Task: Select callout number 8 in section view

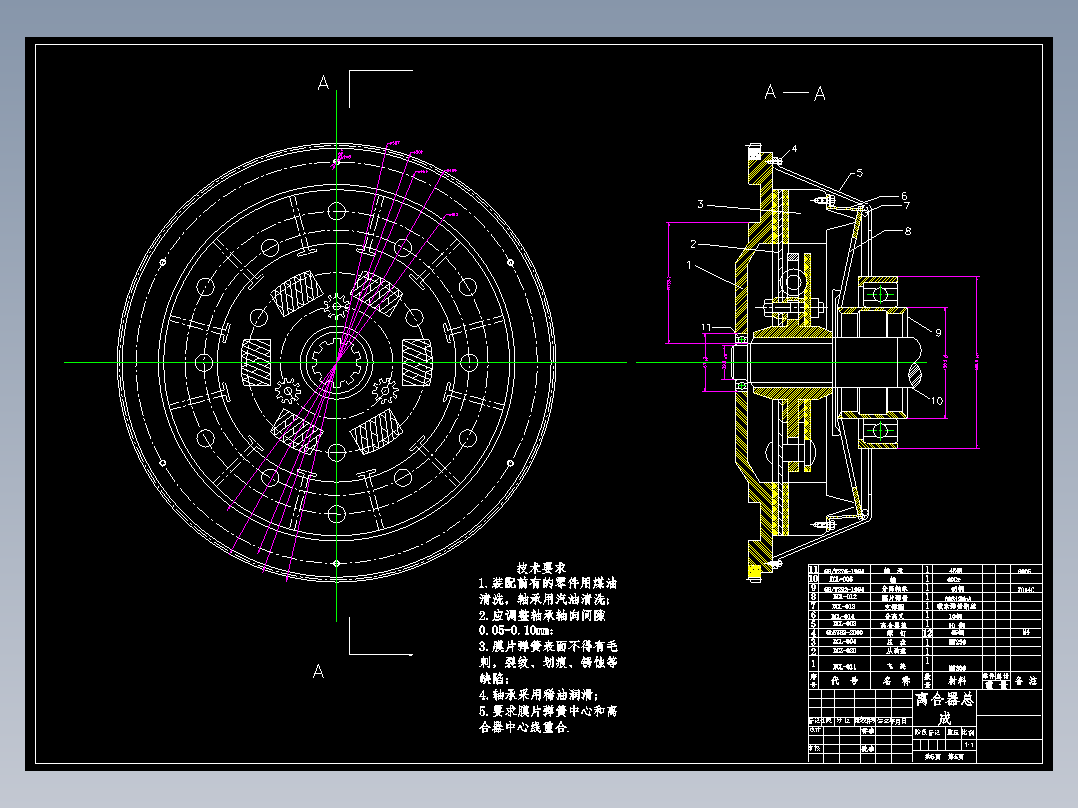Action: point(908,231)
